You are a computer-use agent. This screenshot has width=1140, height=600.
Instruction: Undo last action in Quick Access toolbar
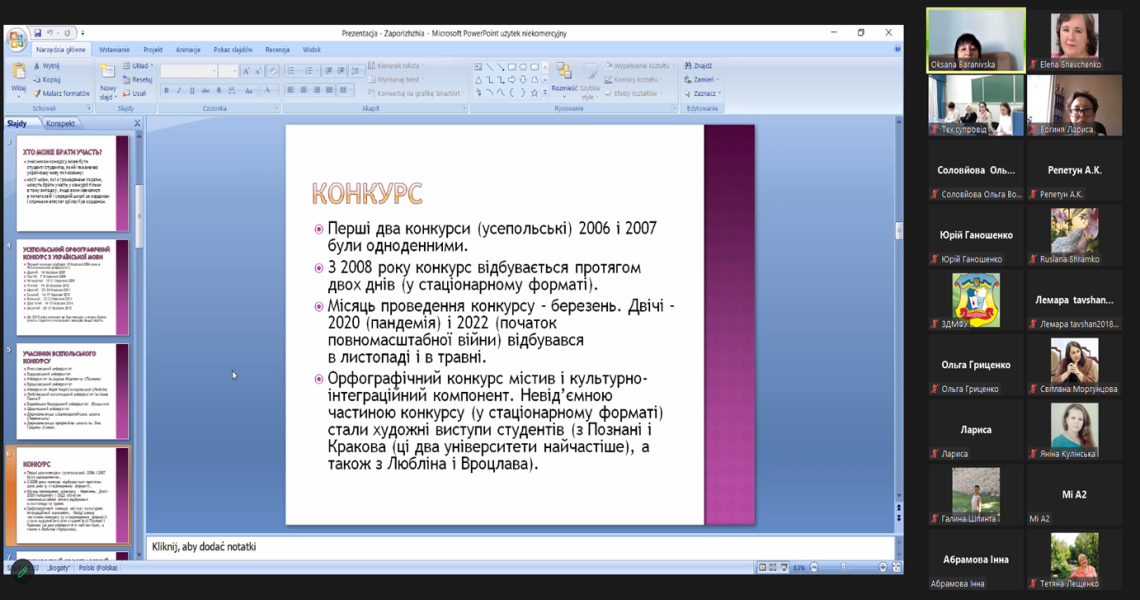click(50, 33)
